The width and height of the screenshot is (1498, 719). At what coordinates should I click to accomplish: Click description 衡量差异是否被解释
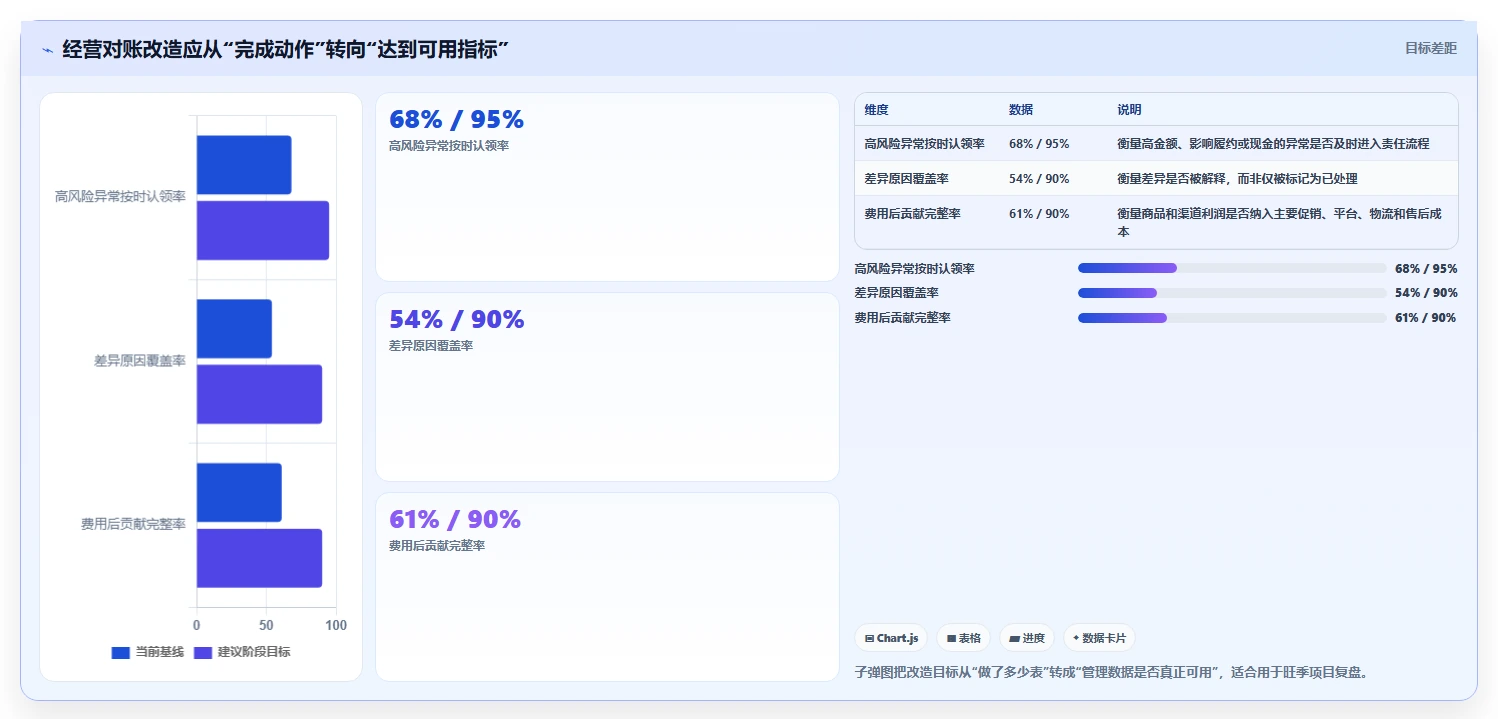1237,179
